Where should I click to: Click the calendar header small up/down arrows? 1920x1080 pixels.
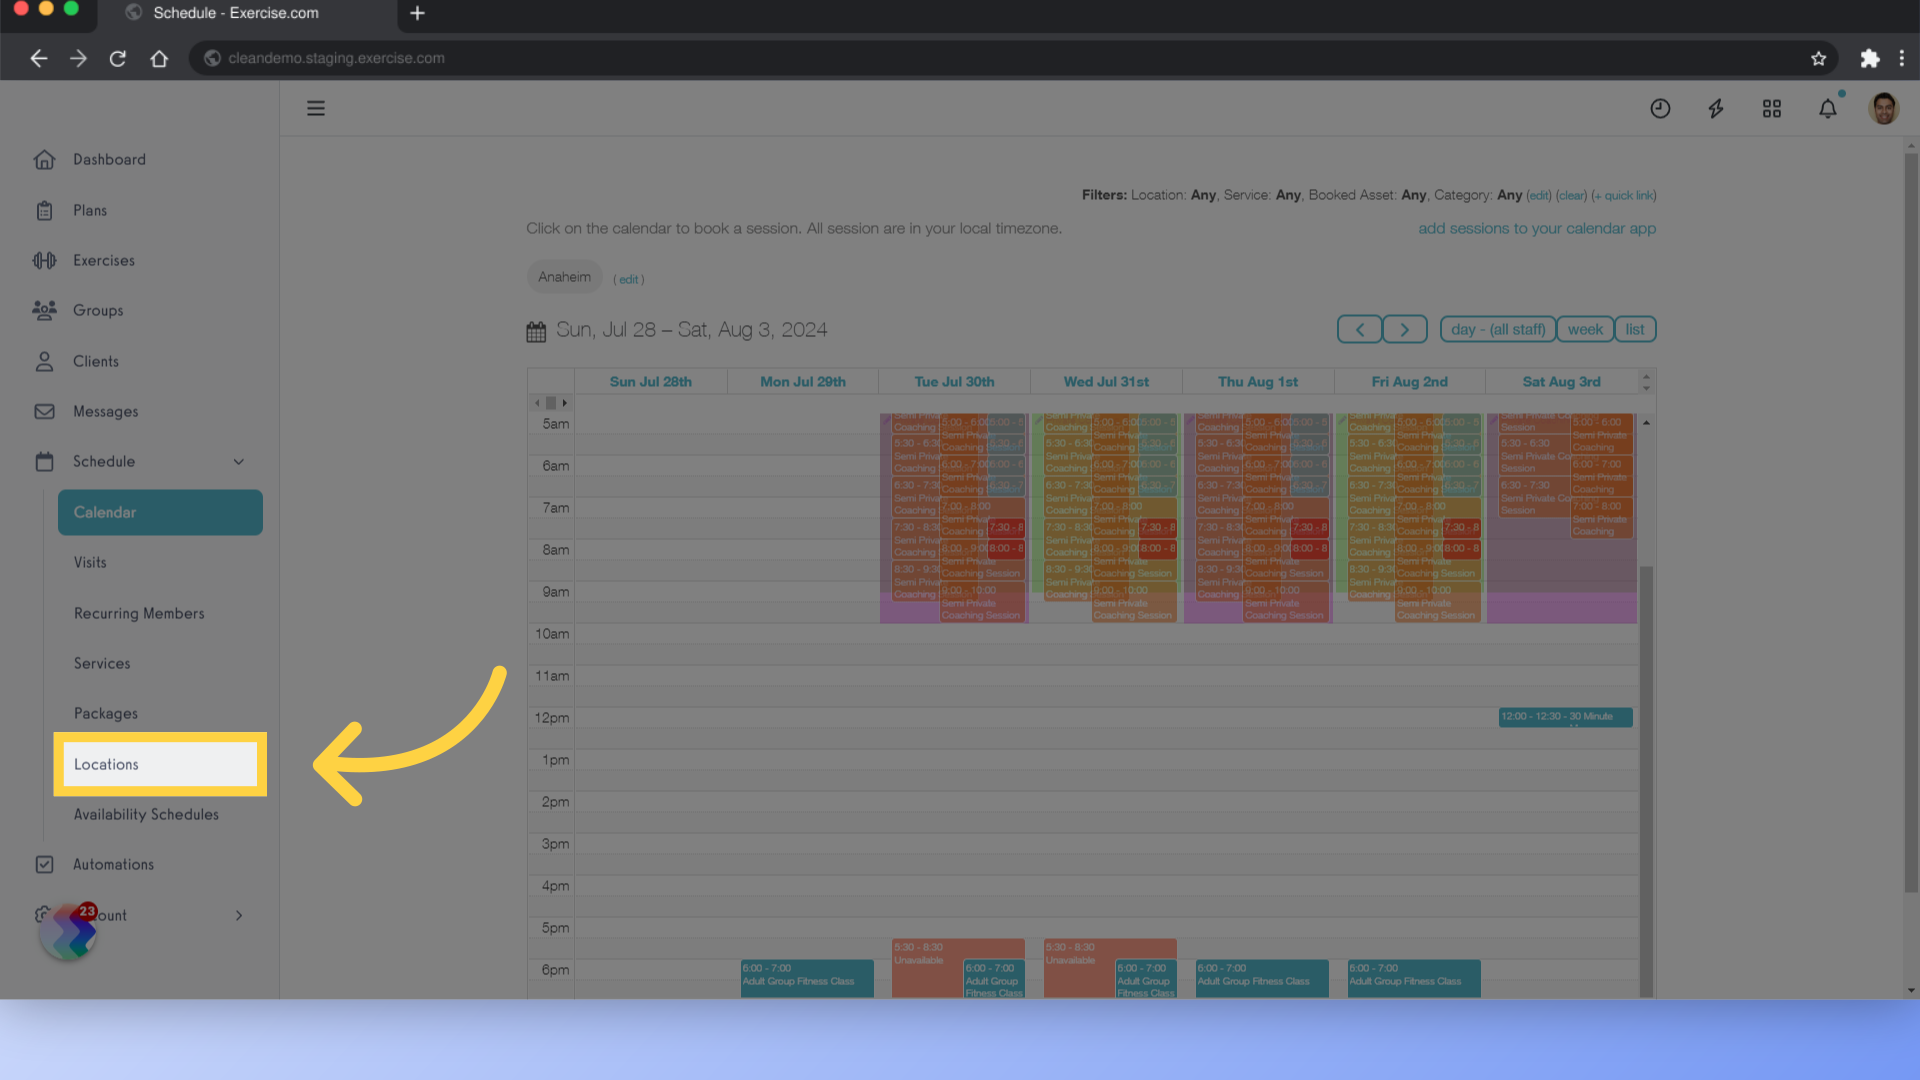point(1646,382)
